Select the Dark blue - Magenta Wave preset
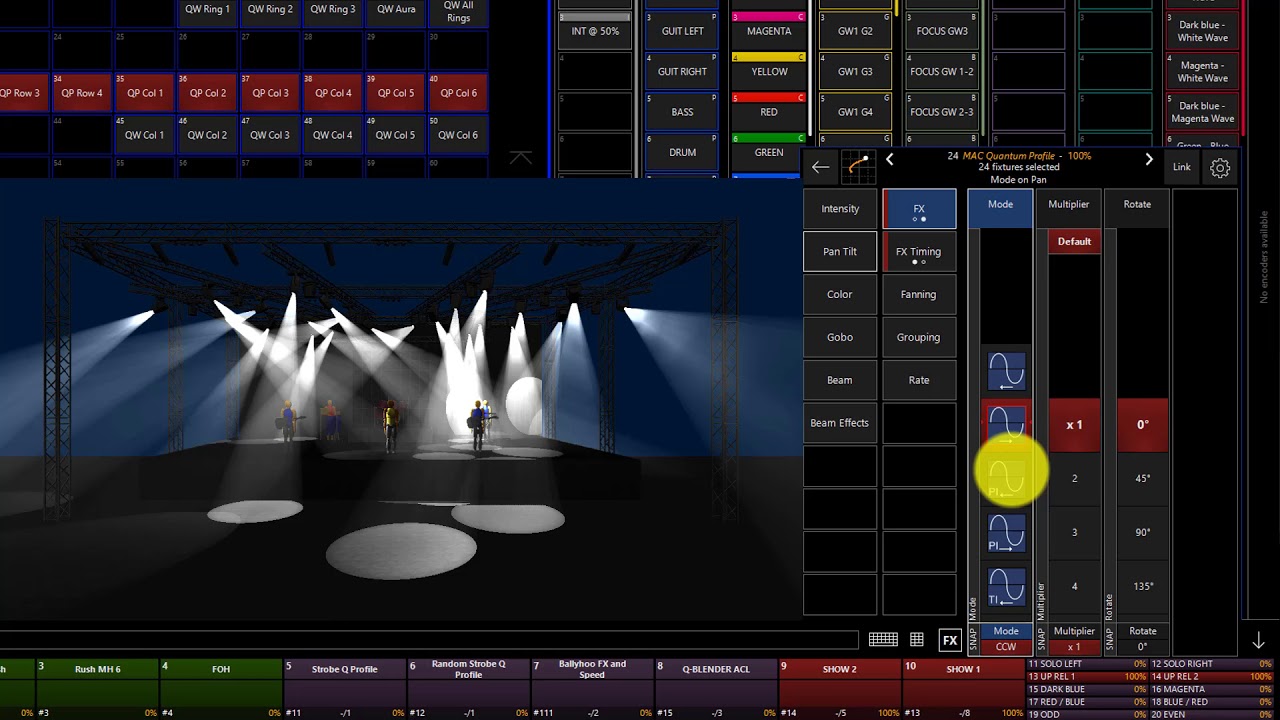 (x=1202, y=112)
